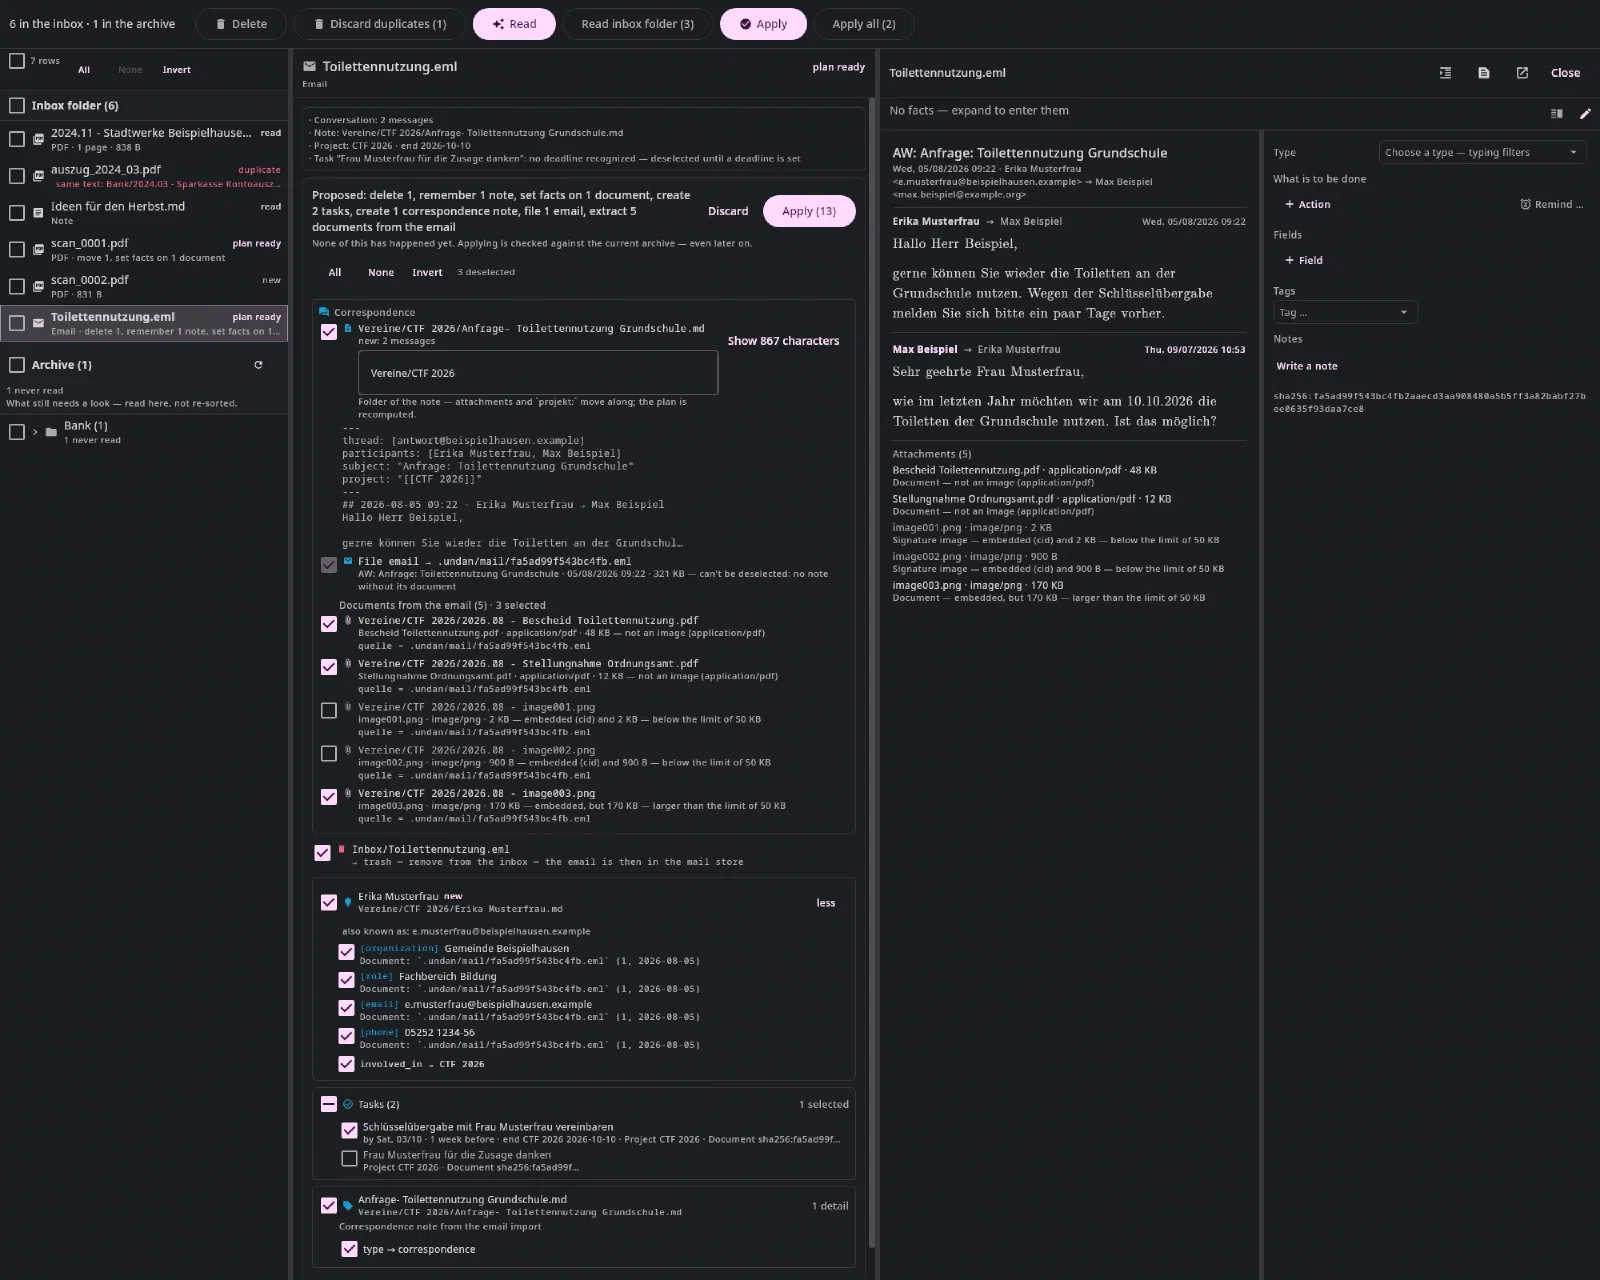1600x1280 pixels.
Task: Click 'Invert' in the plan selection row
Action: [x=427, y=272]
